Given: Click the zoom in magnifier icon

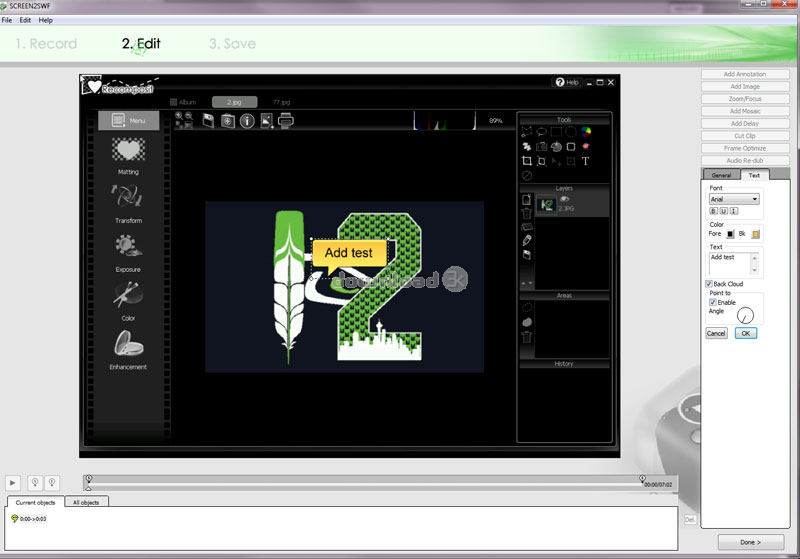Looking at the screenshot, I should click(179, 116).
